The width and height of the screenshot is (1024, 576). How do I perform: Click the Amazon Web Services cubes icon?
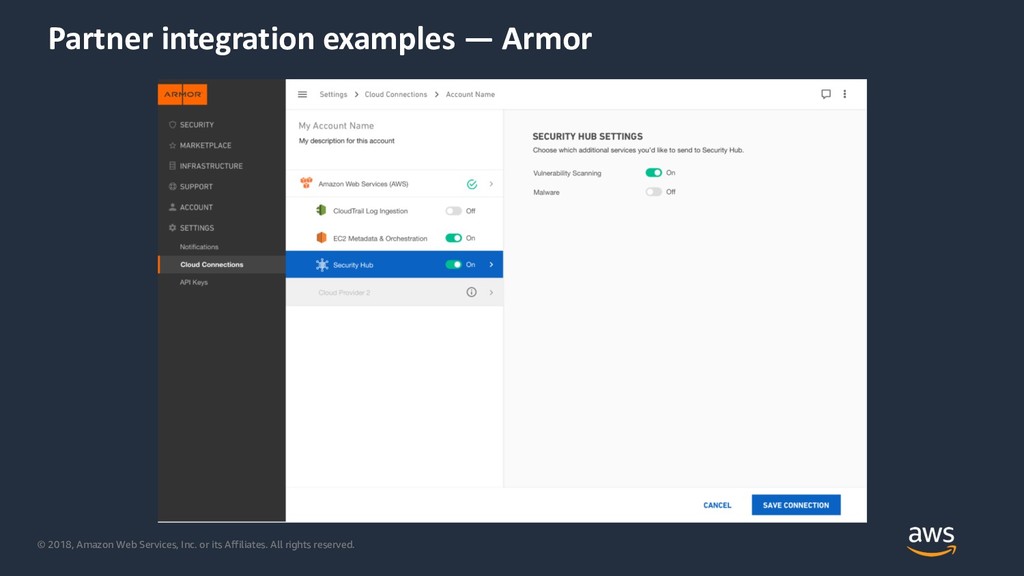[x=306, y=183]
